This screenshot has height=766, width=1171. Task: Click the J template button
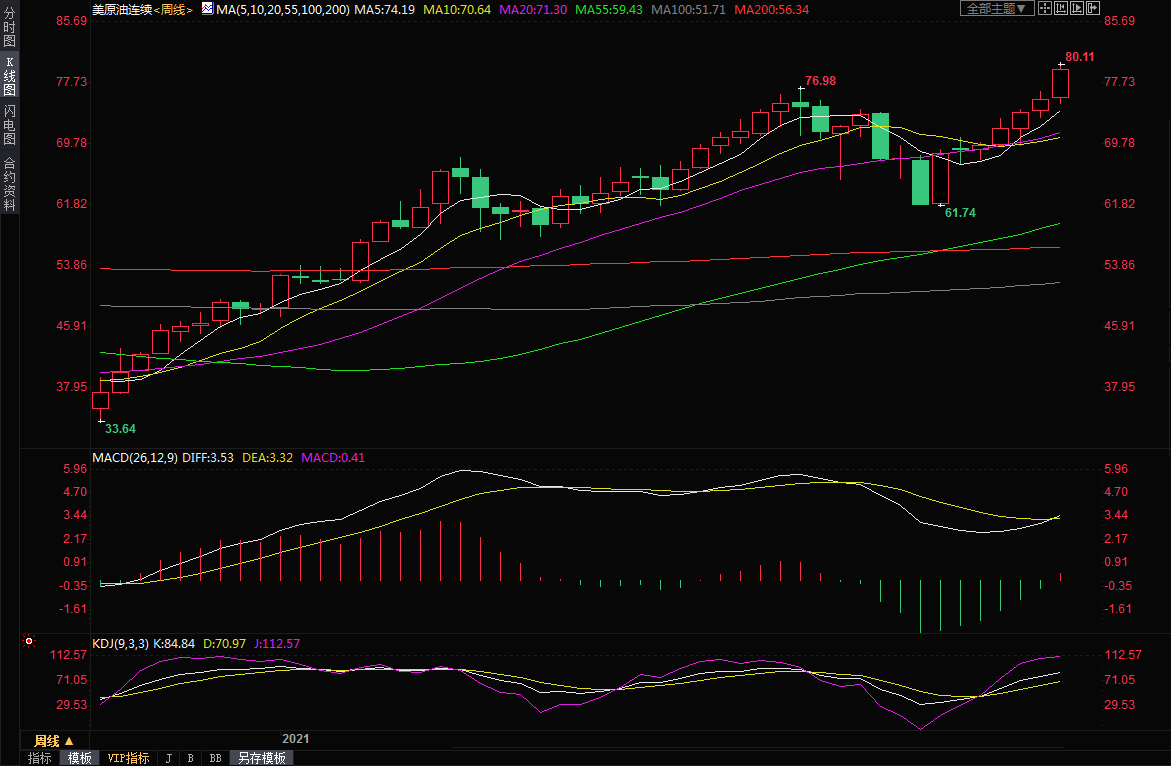(x=168, y=758)
